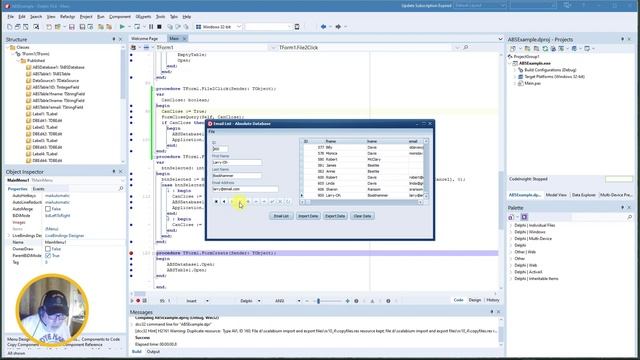Open the TForm1.File2Click method combo box
The image size is (640, 360).
pos(369,48)
